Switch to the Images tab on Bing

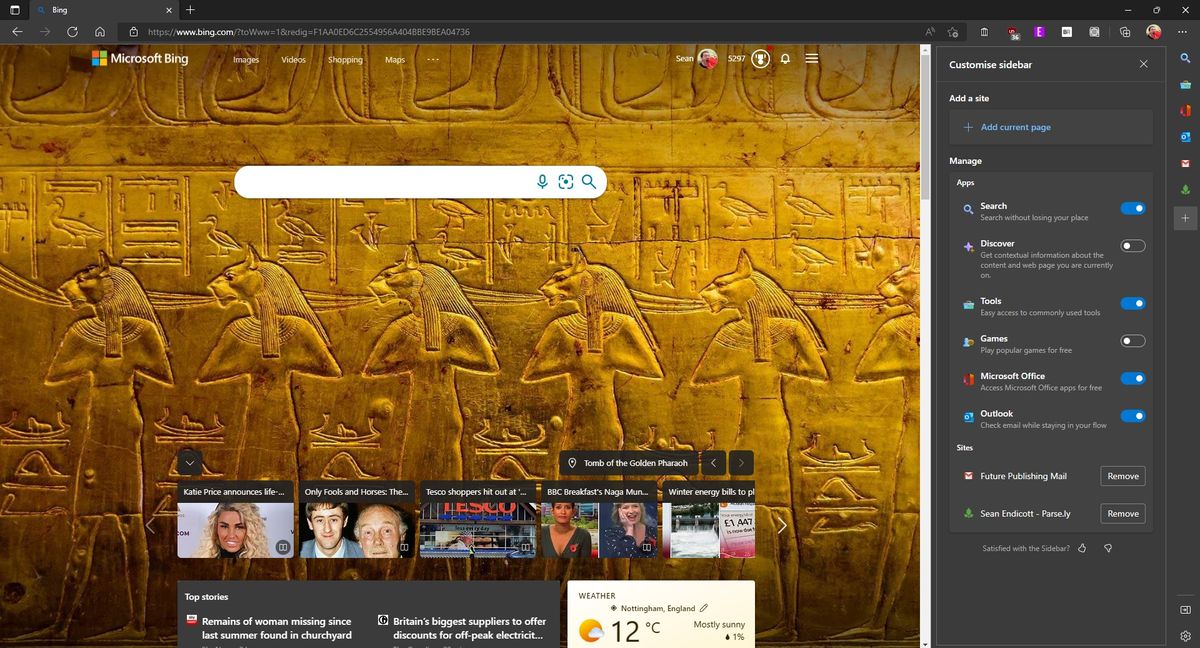(246, 60)
